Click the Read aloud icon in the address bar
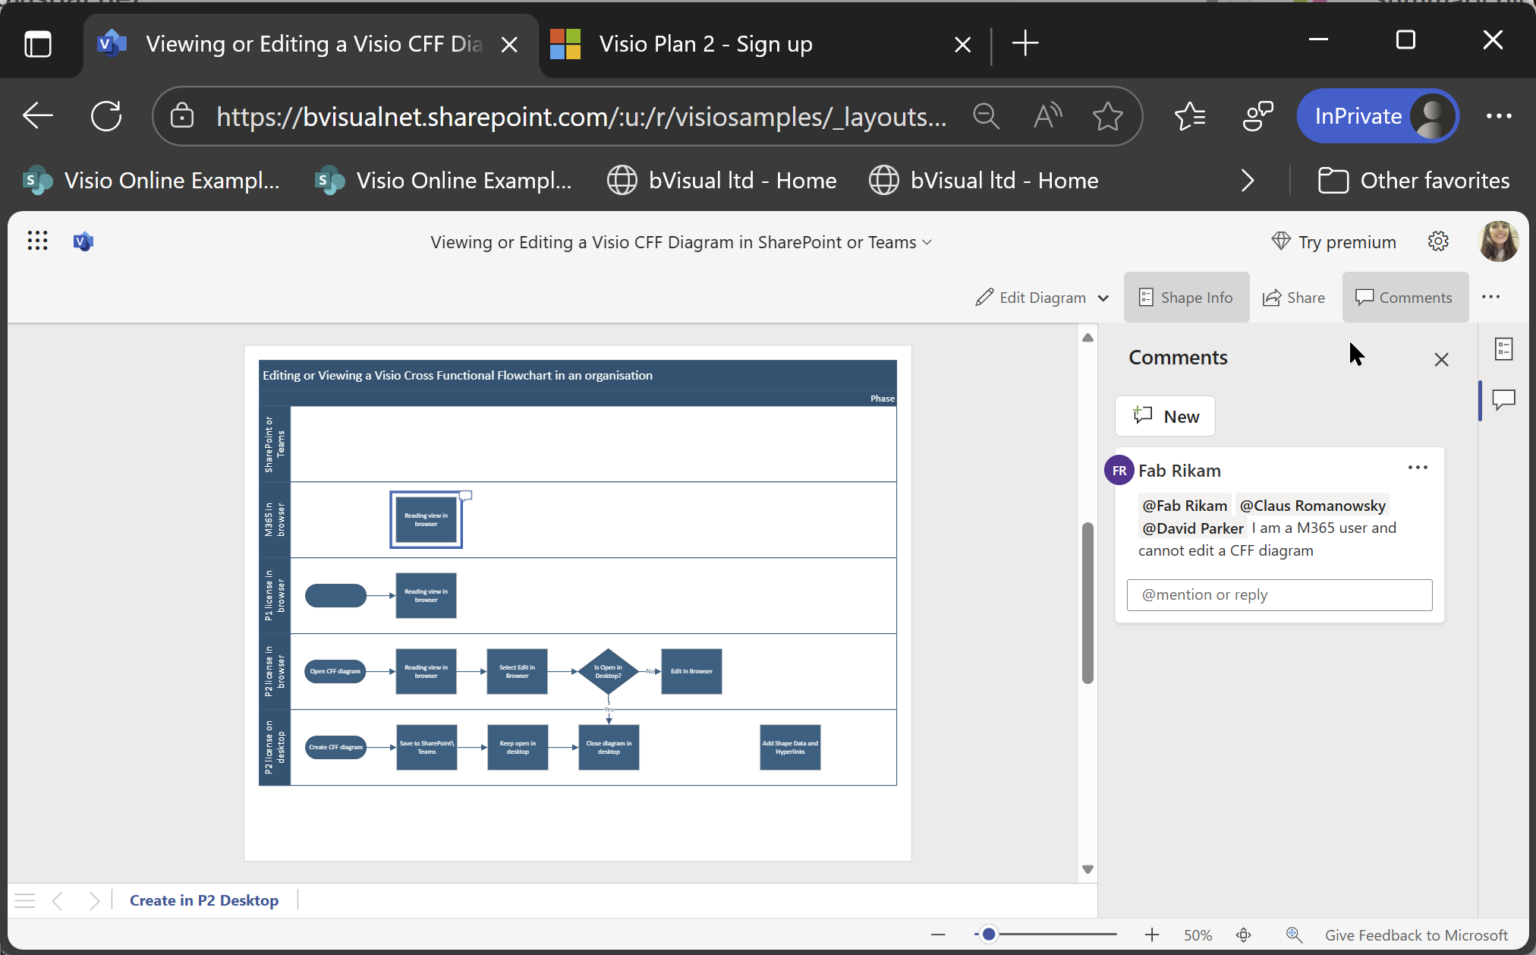The width and height of the screenshot is (1536, 955). click(x=1047, y=116)
